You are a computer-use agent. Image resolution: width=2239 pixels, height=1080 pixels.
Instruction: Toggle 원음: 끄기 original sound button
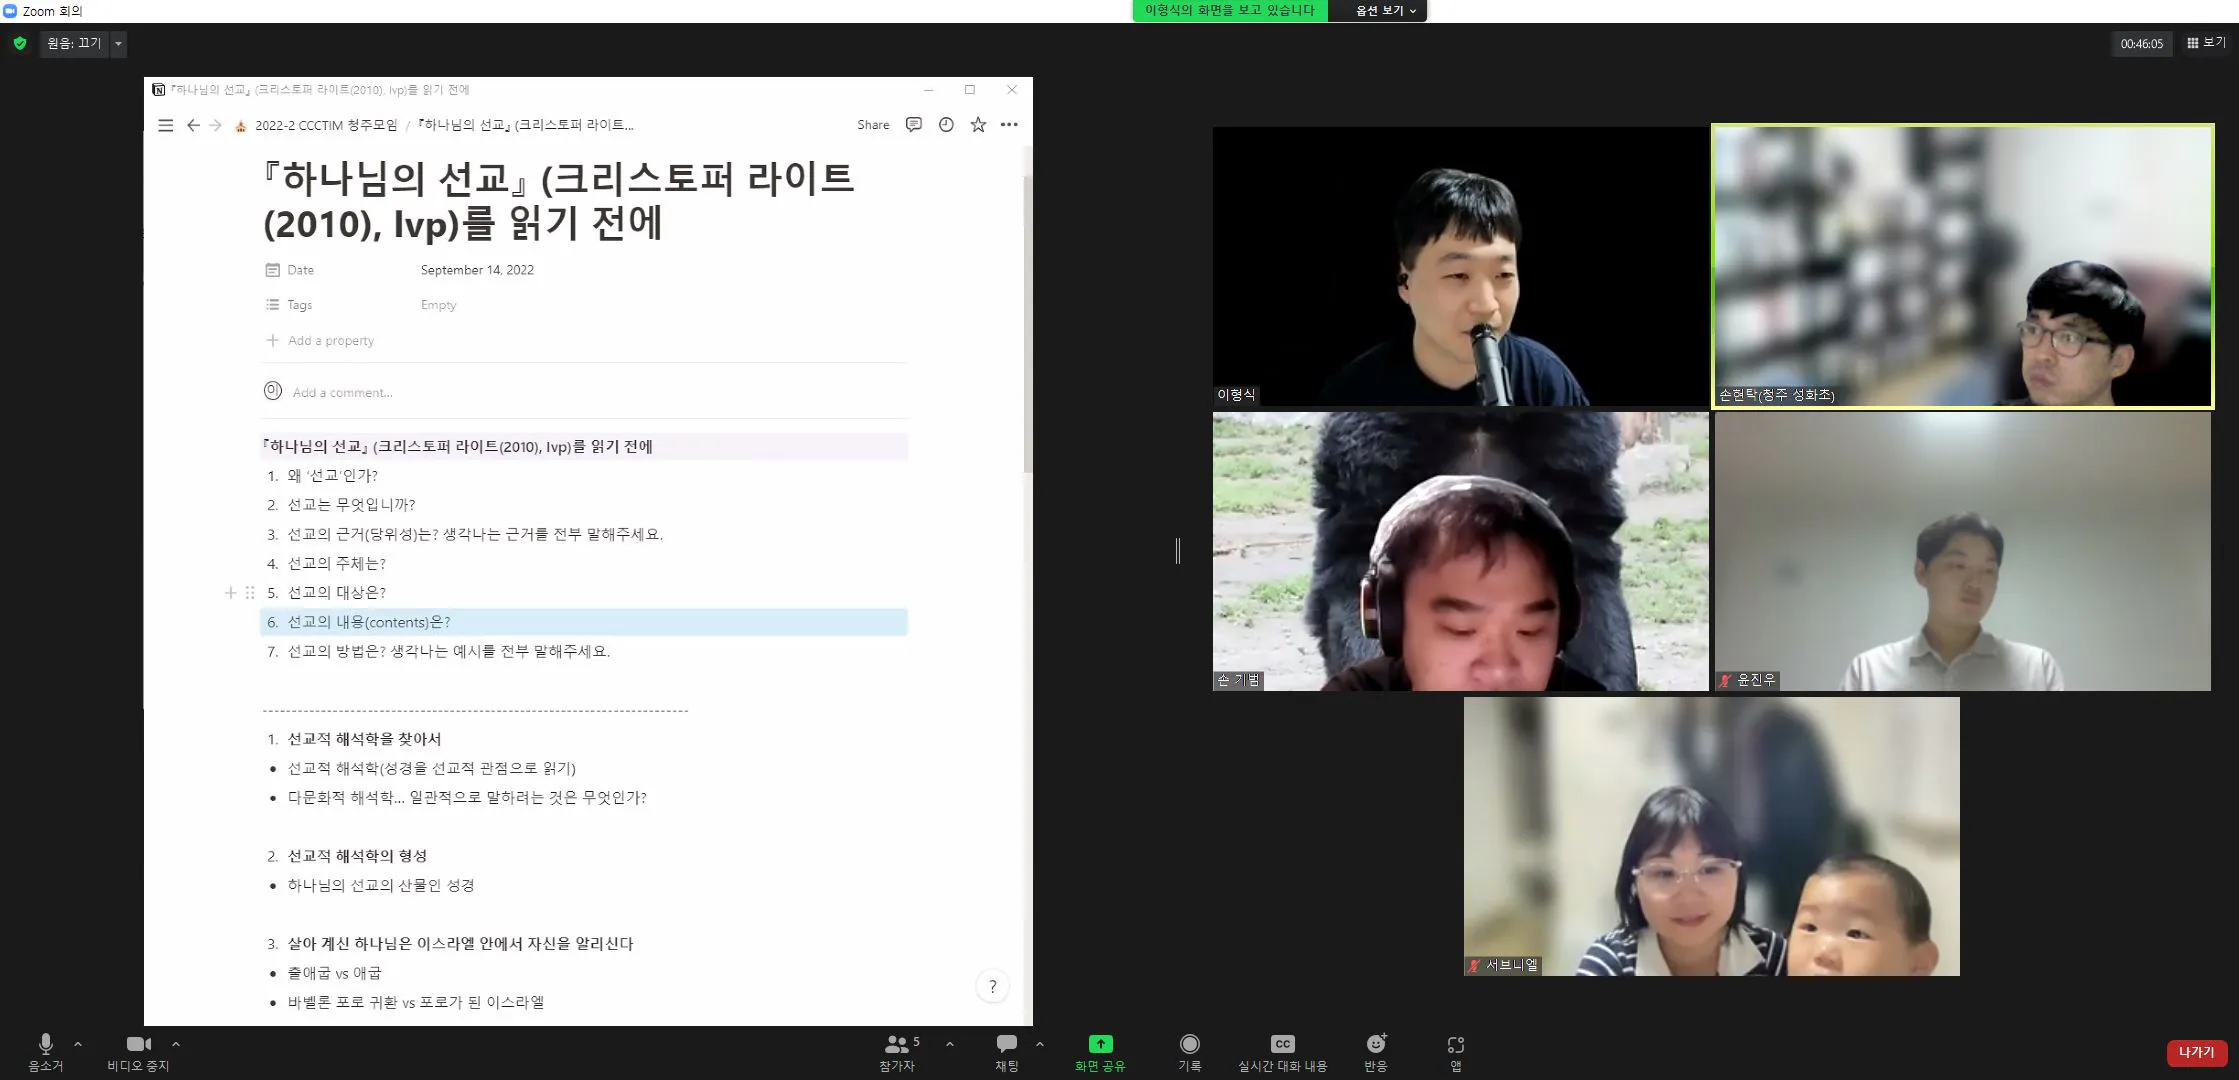point(75,43)
